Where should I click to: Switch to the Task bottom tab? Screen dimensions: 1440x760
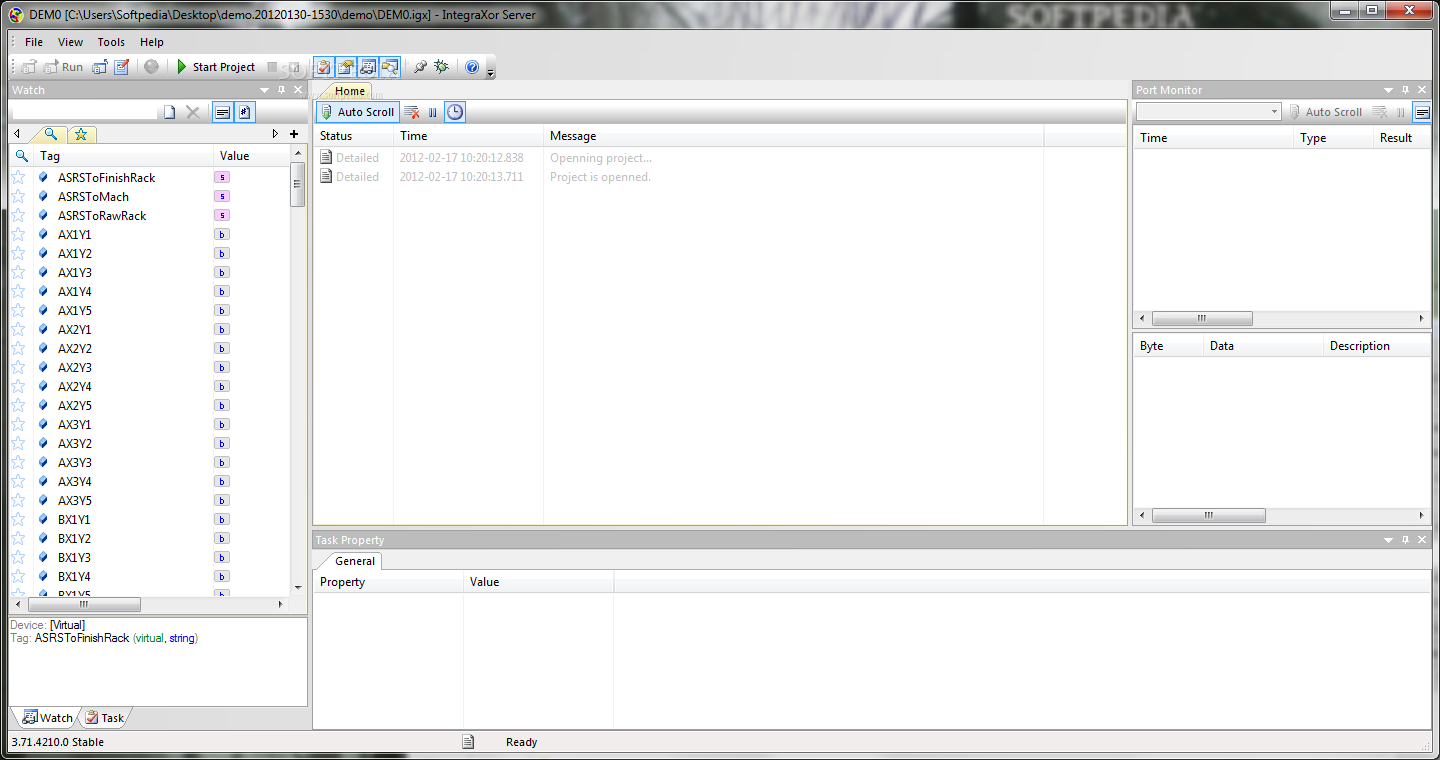coord(104,717)
